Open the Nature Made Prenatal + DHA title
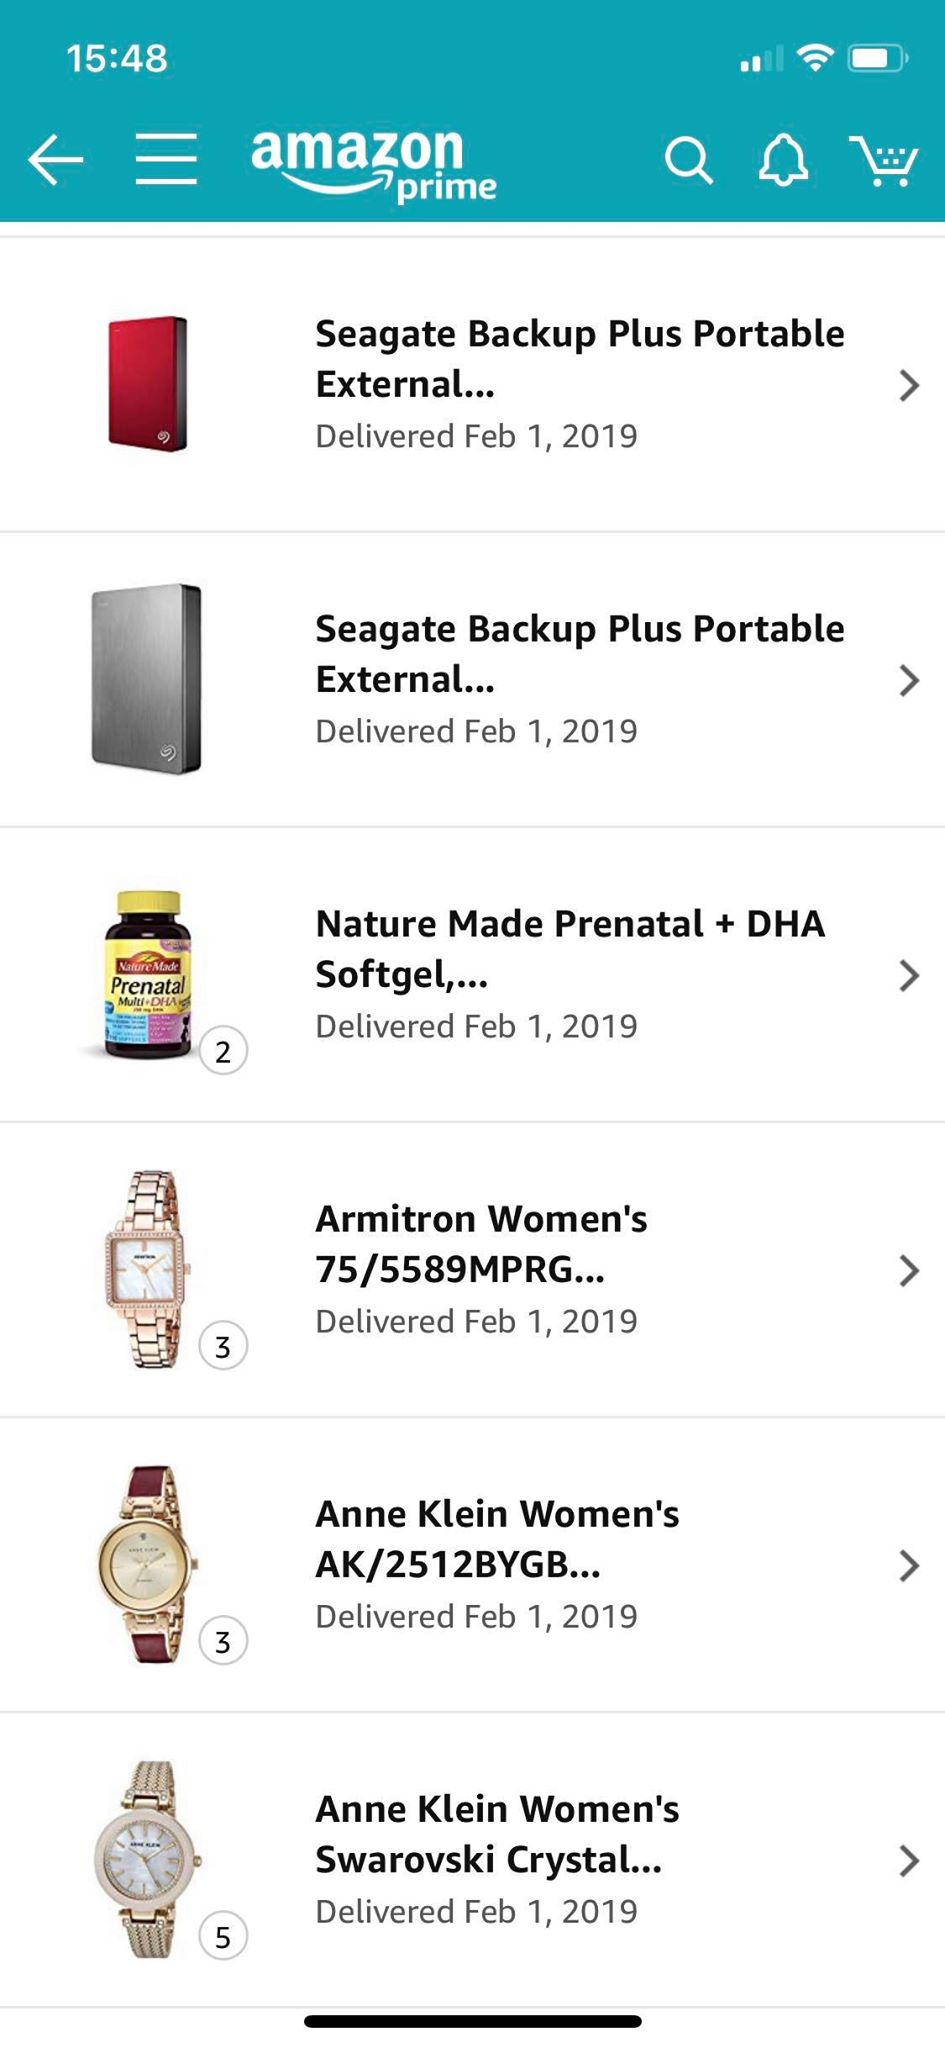This screenshot has width=945, height=2048. (570, 948)
